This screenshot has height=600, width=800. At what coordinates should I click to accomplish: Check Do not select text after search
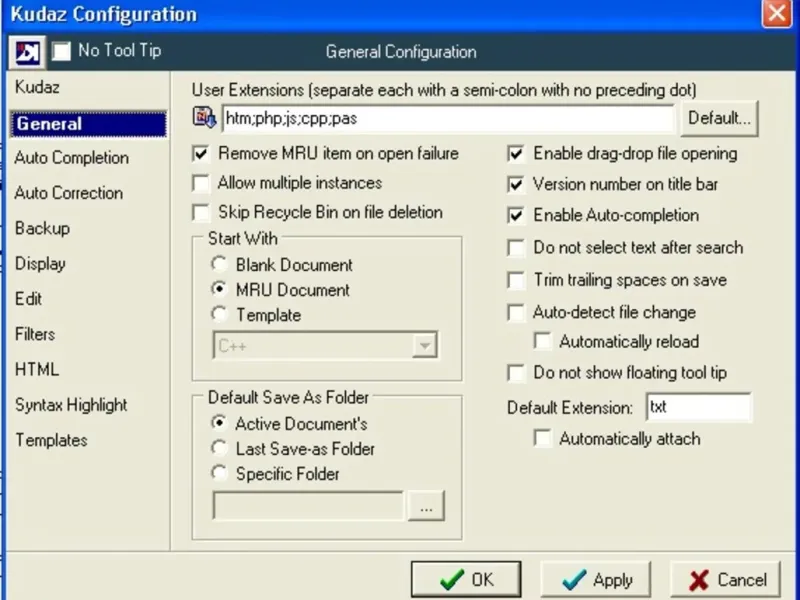click(516, 248)
